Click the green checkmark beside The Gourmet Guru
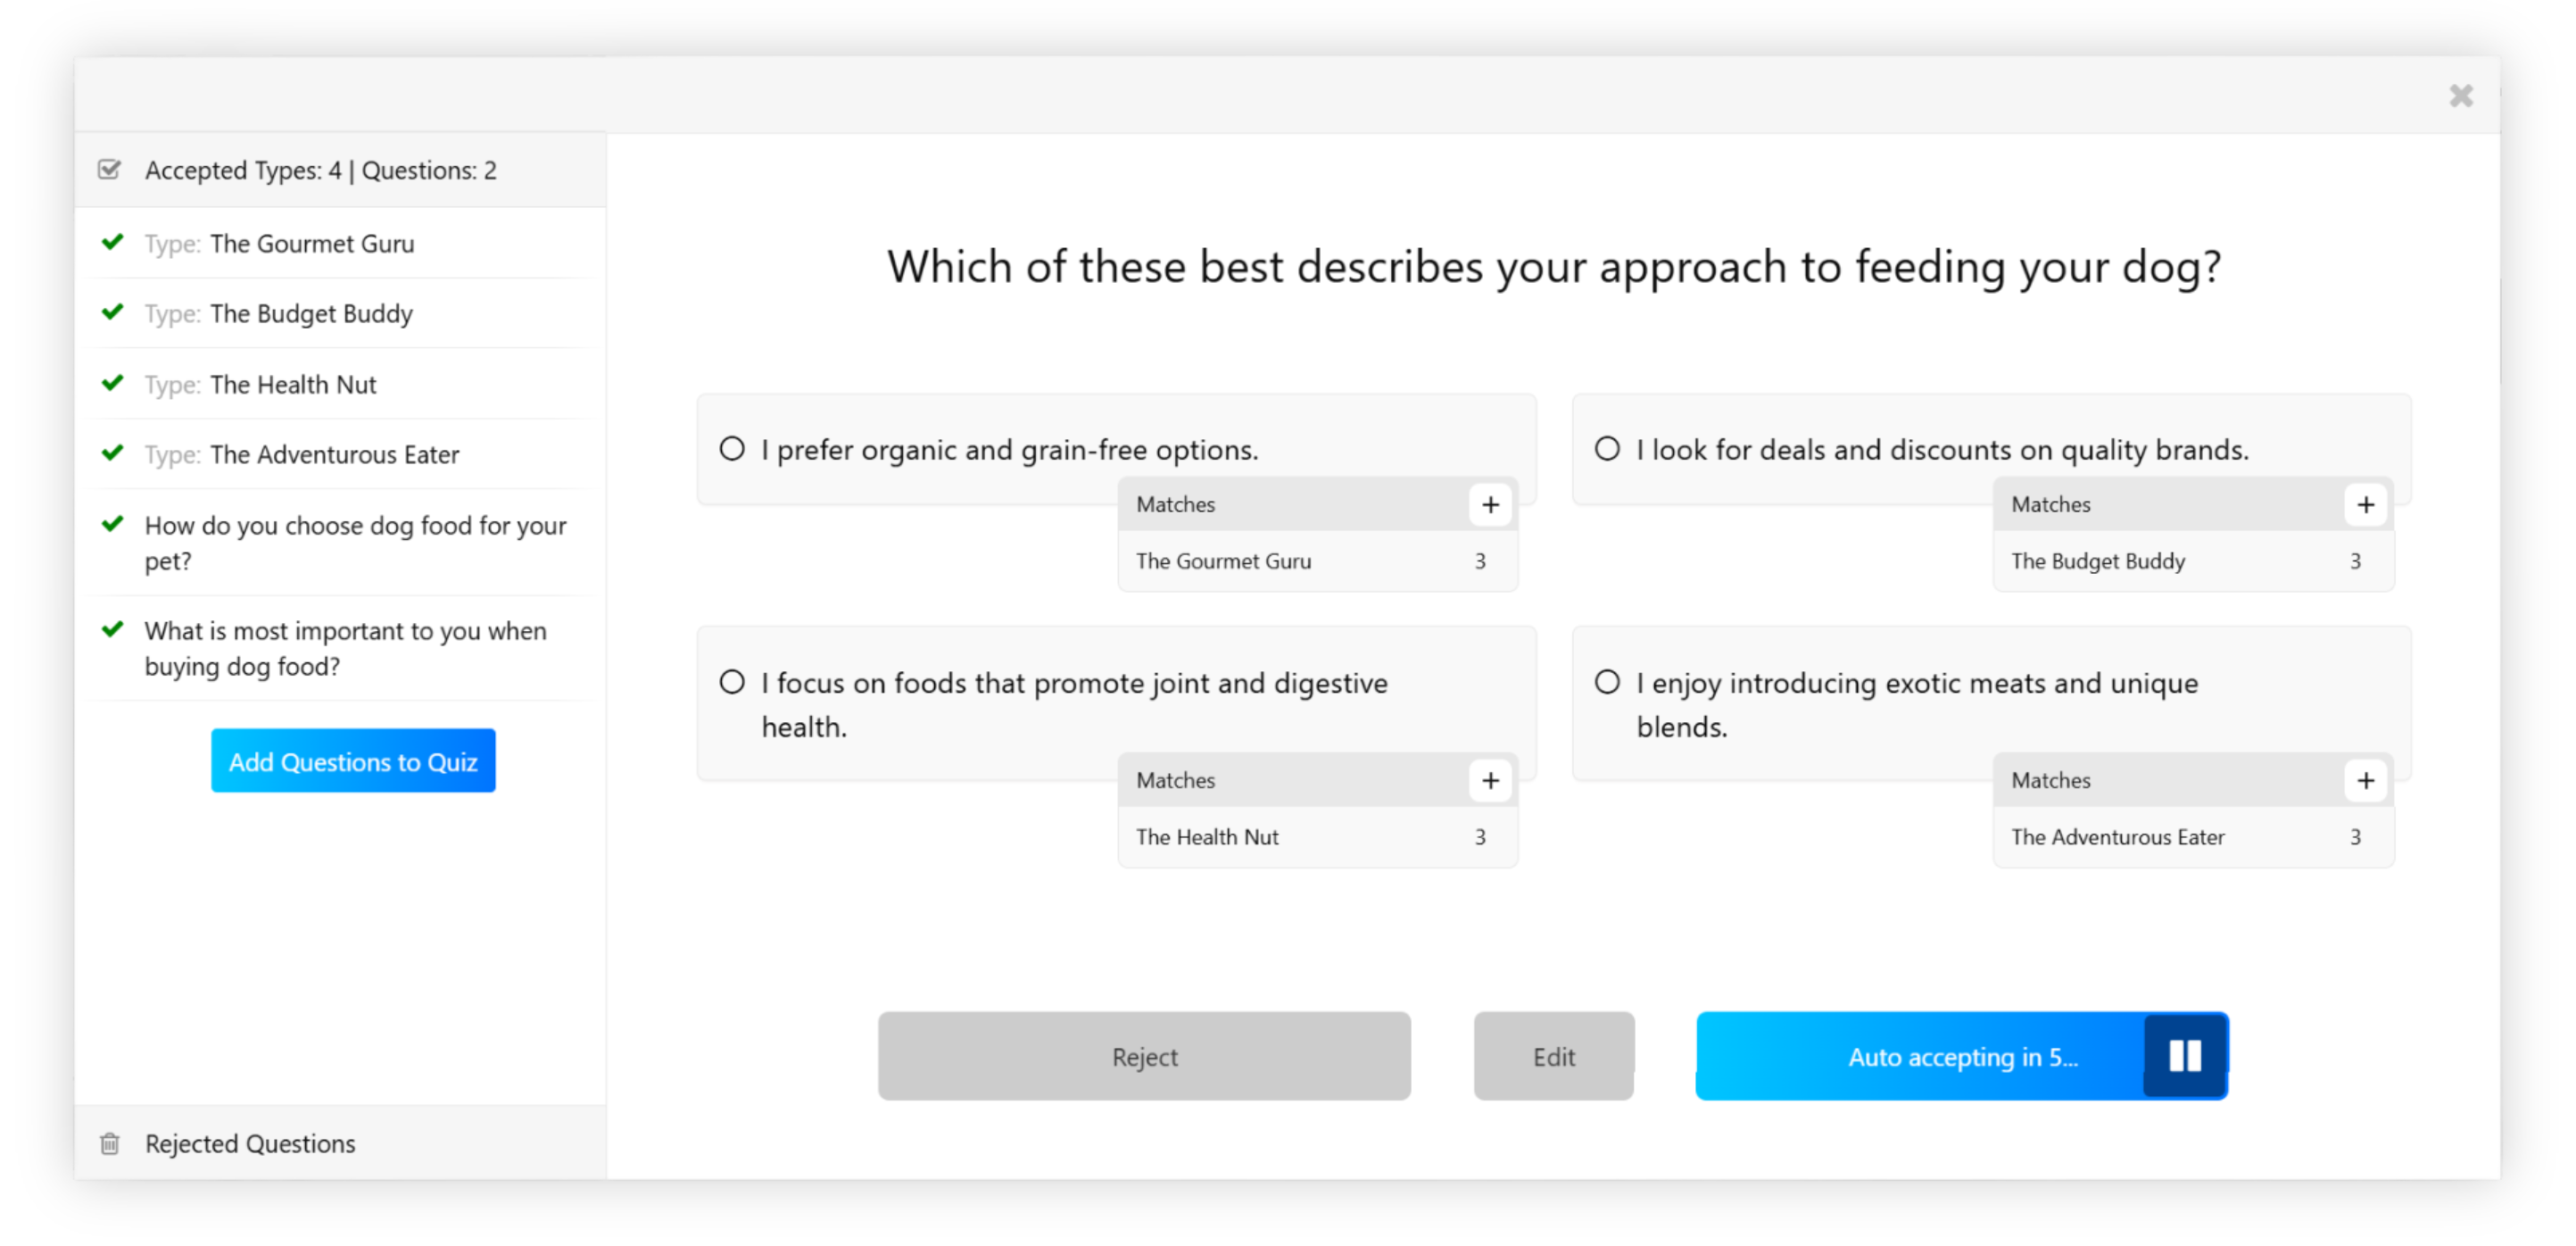The width and height of the screenshot is (2576, 1246). (112, 242)
